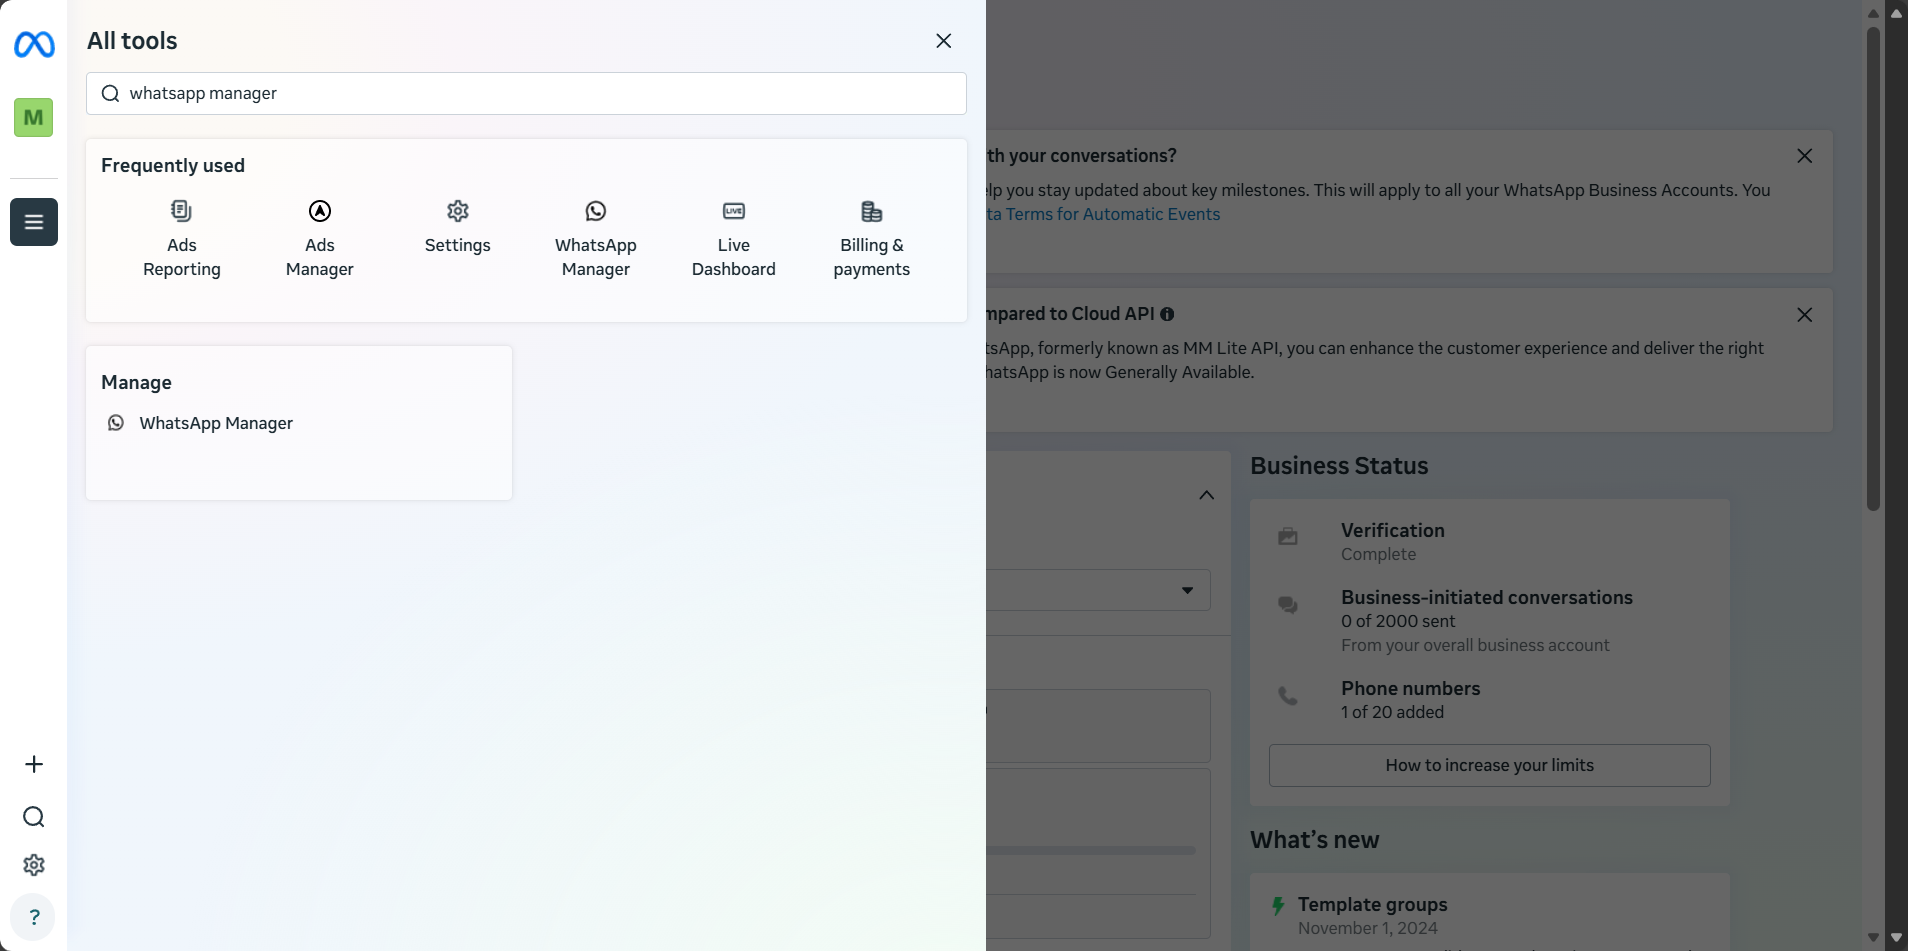Click the "November 1, 2024" date text

(x=1368, y=929)
